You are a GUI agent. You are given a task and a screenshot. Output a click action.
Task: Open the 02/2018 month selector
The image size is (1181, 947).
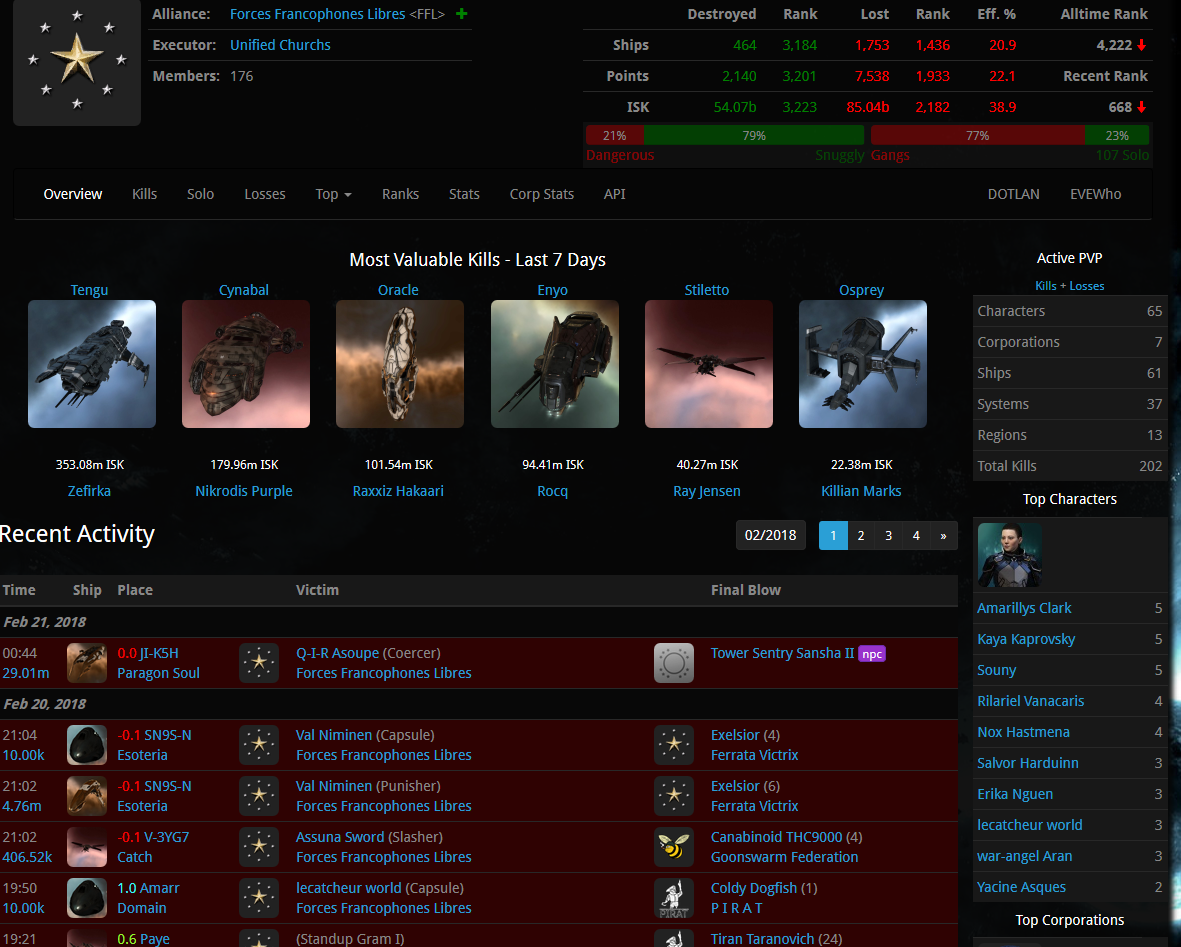(771, 536)
